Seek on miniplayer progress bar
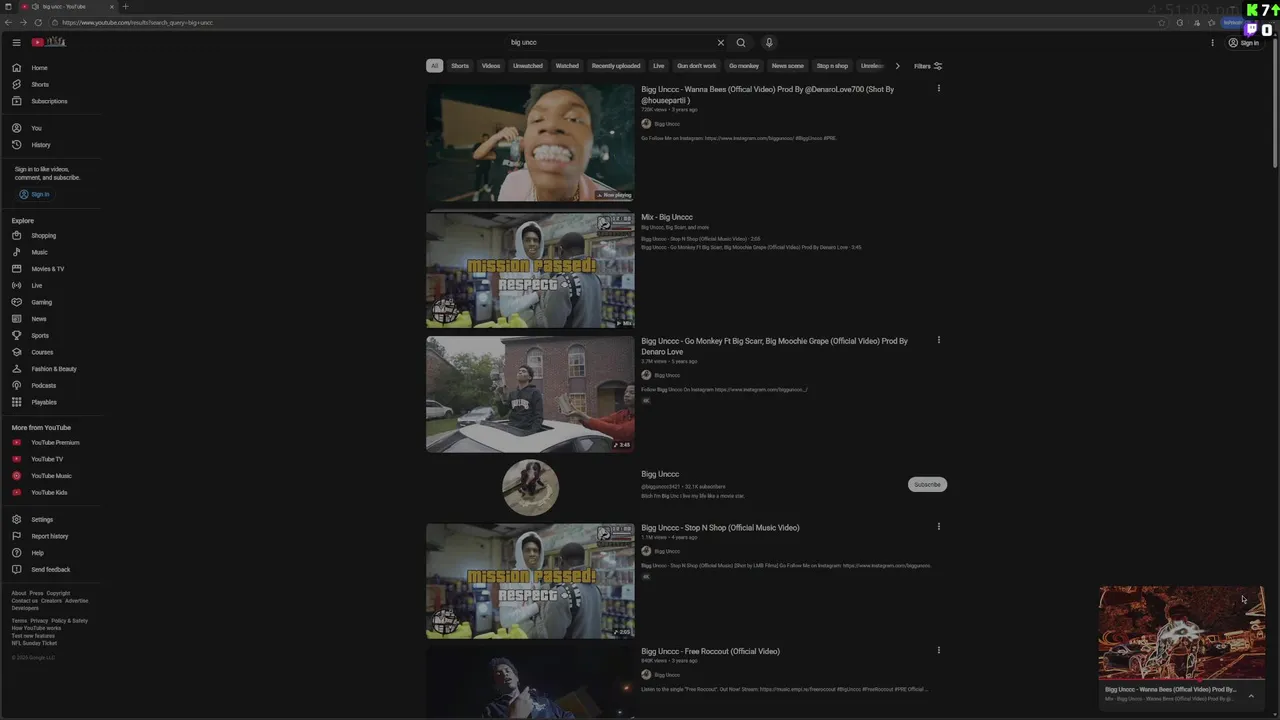Viewport: 1280px width, 720px height. click(x=1182, y=681)
